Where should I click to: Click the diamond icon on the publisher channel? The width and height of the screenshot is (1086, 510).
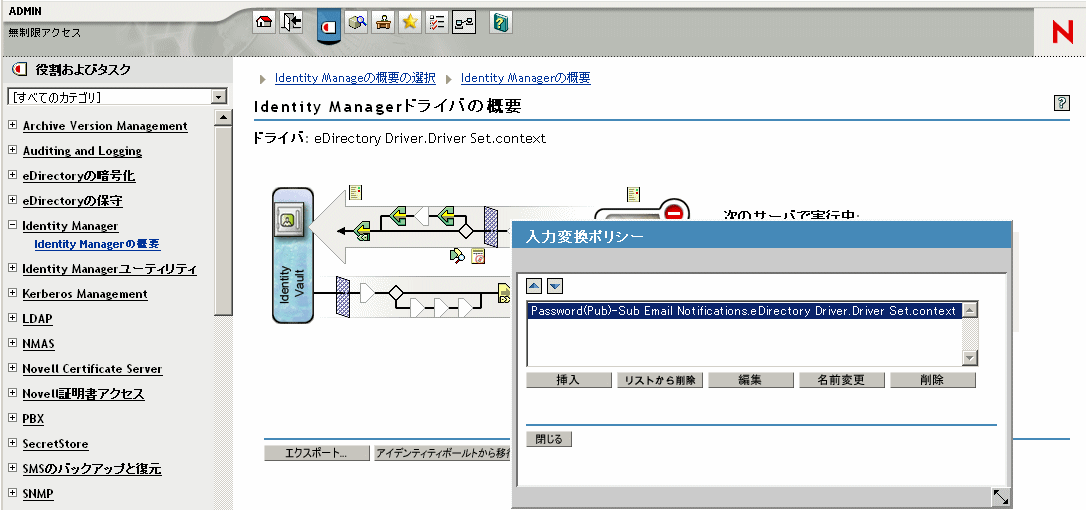(467, 229)
